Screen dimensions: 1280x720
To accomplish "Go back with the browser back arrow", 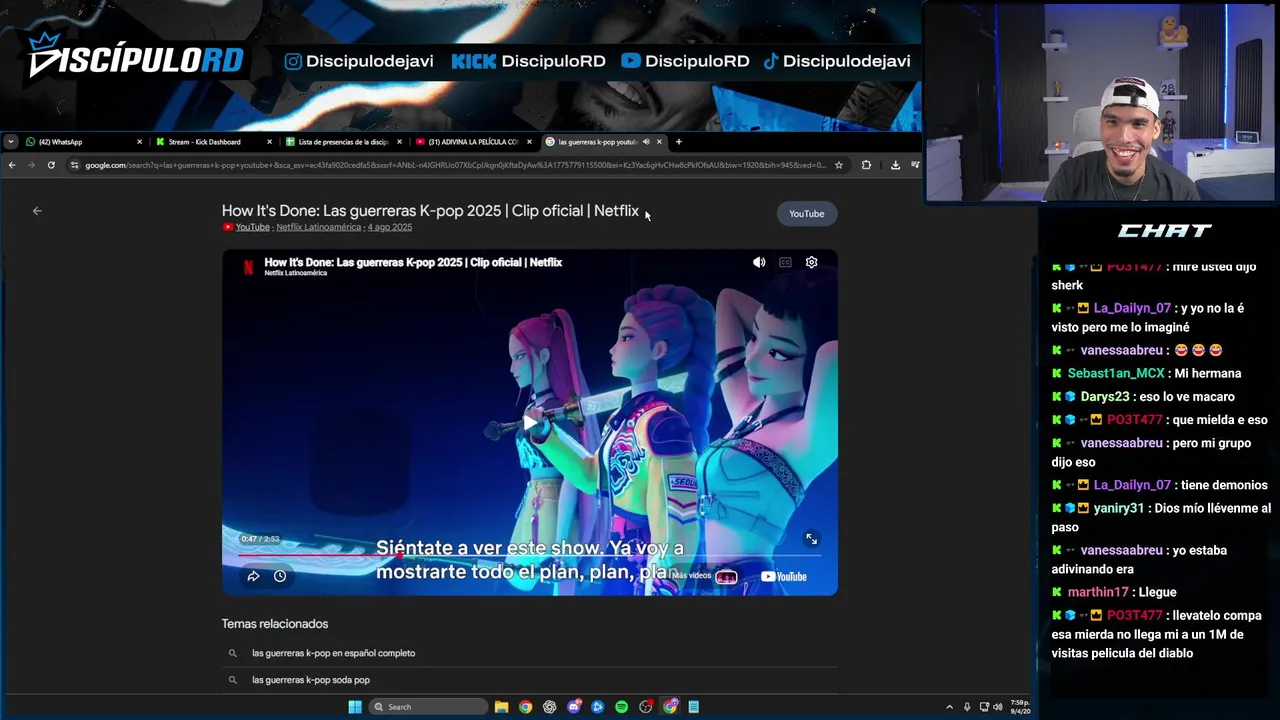I will pos(12,165).
